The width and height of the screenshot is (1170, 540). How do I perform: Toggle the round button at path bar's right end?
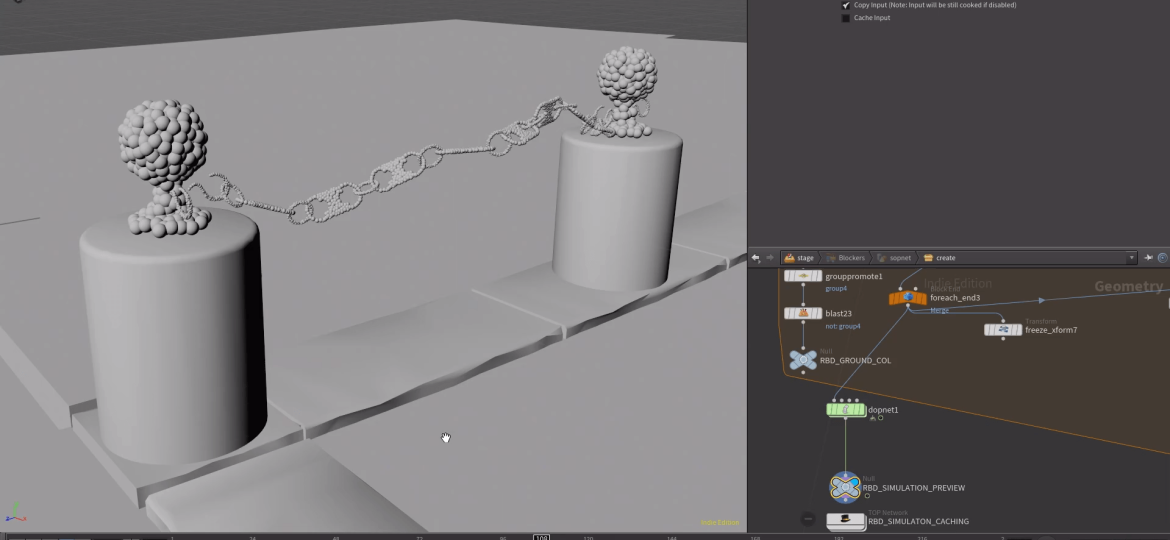point(1163,258)
